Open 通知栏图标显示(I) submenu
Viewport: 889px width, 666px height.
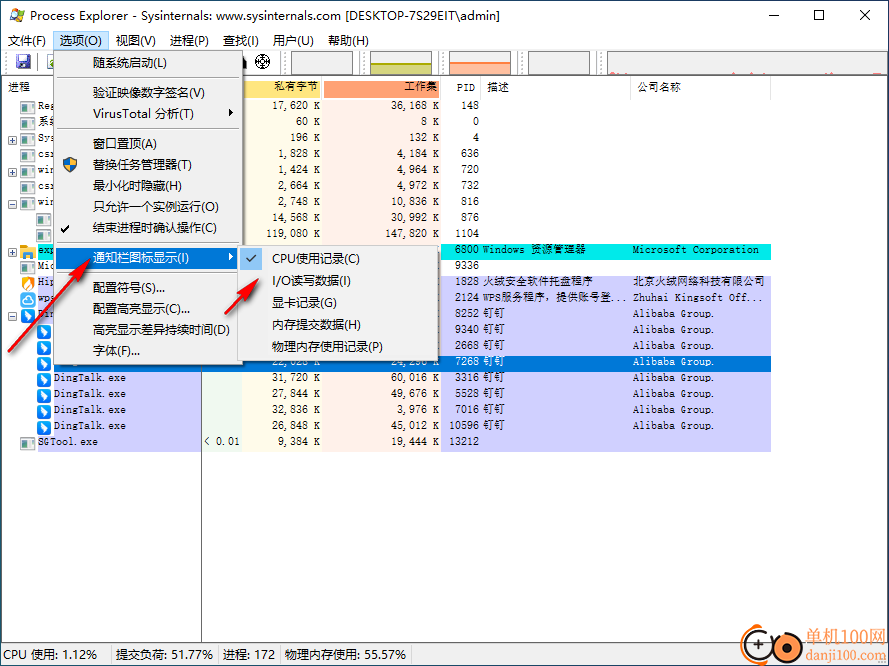(148, 258)
